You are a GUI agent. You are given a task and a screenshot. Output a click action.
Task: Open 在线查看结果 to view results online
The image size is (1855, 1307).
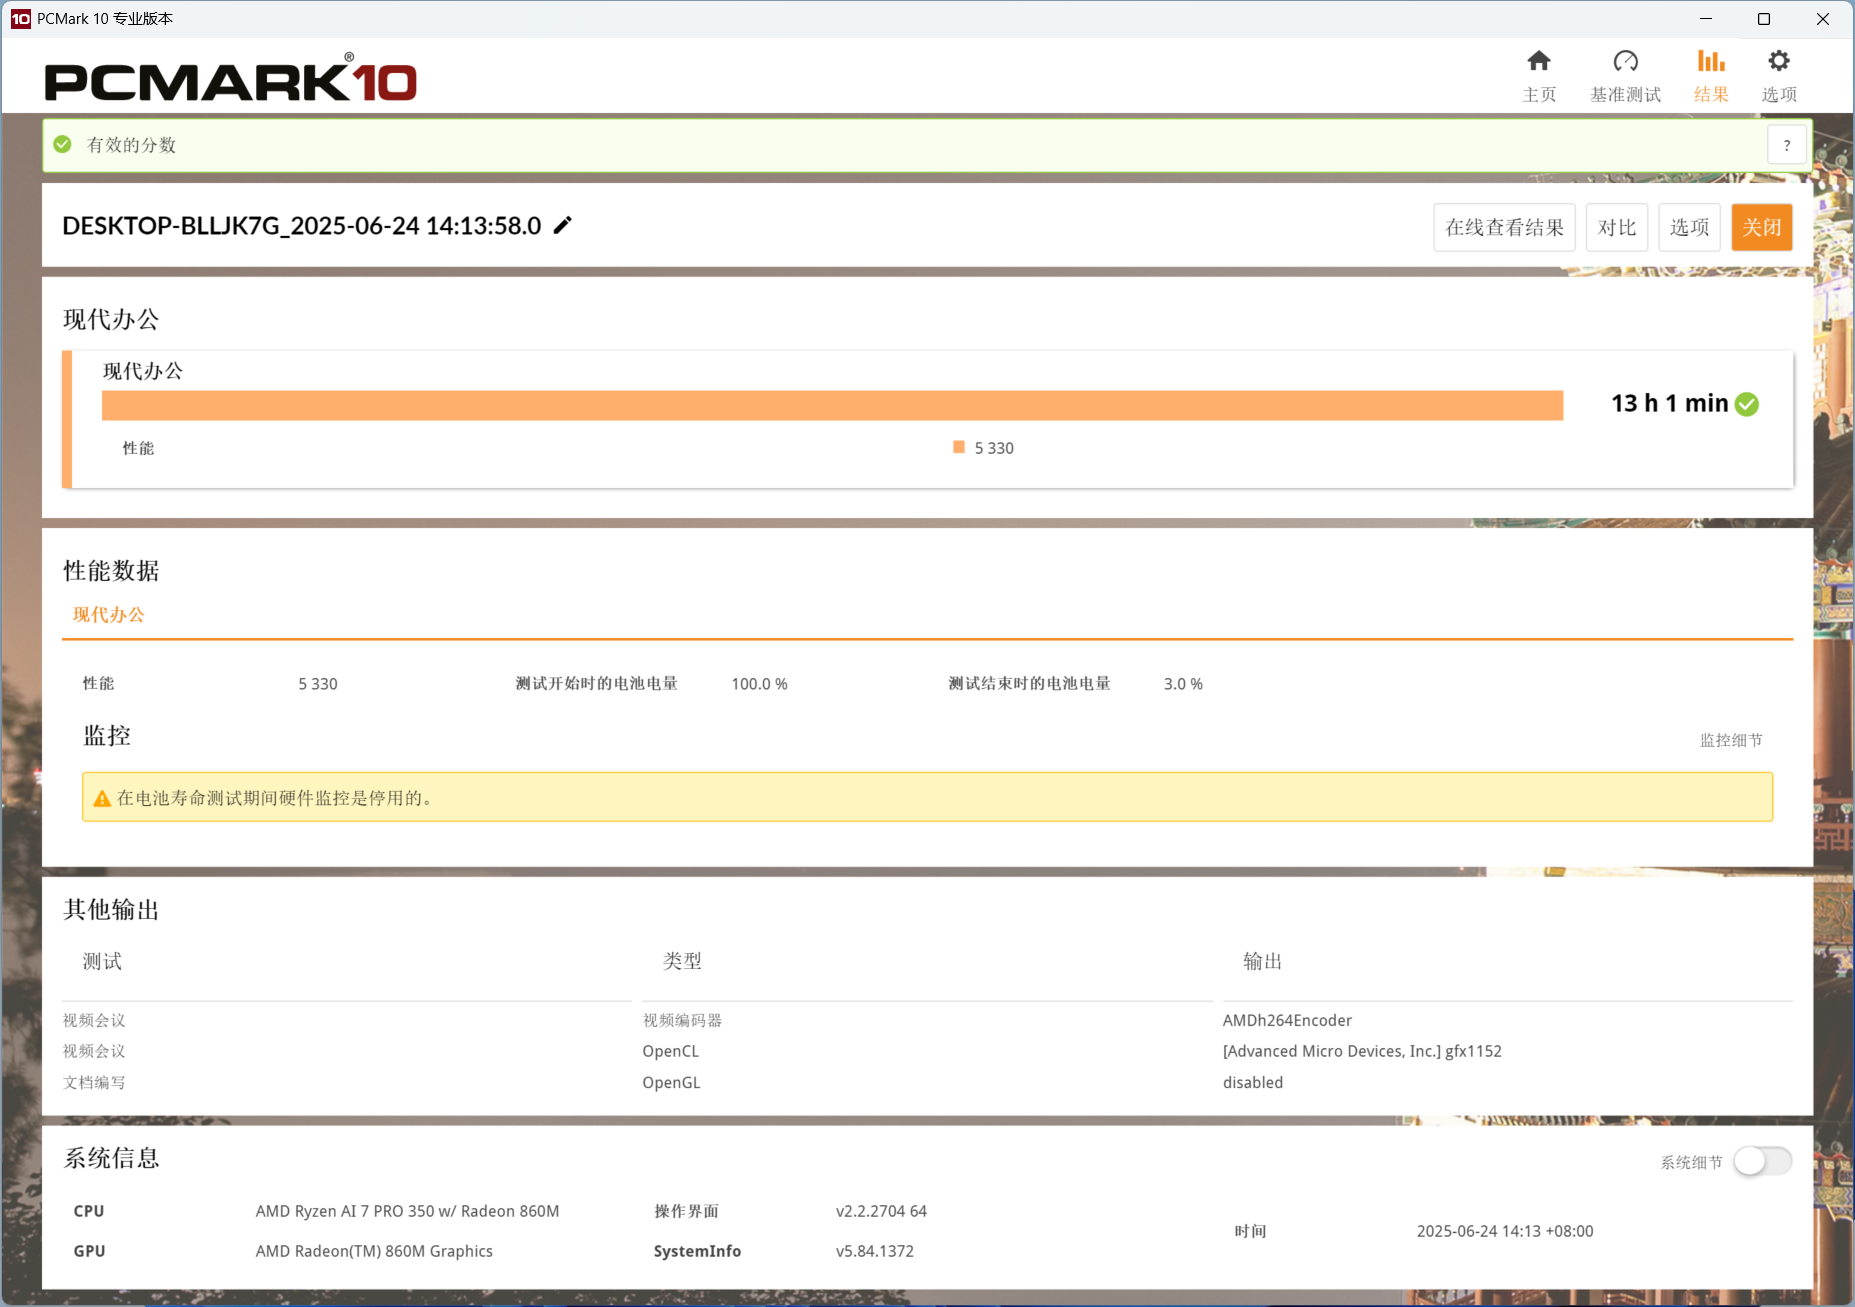1504,227
